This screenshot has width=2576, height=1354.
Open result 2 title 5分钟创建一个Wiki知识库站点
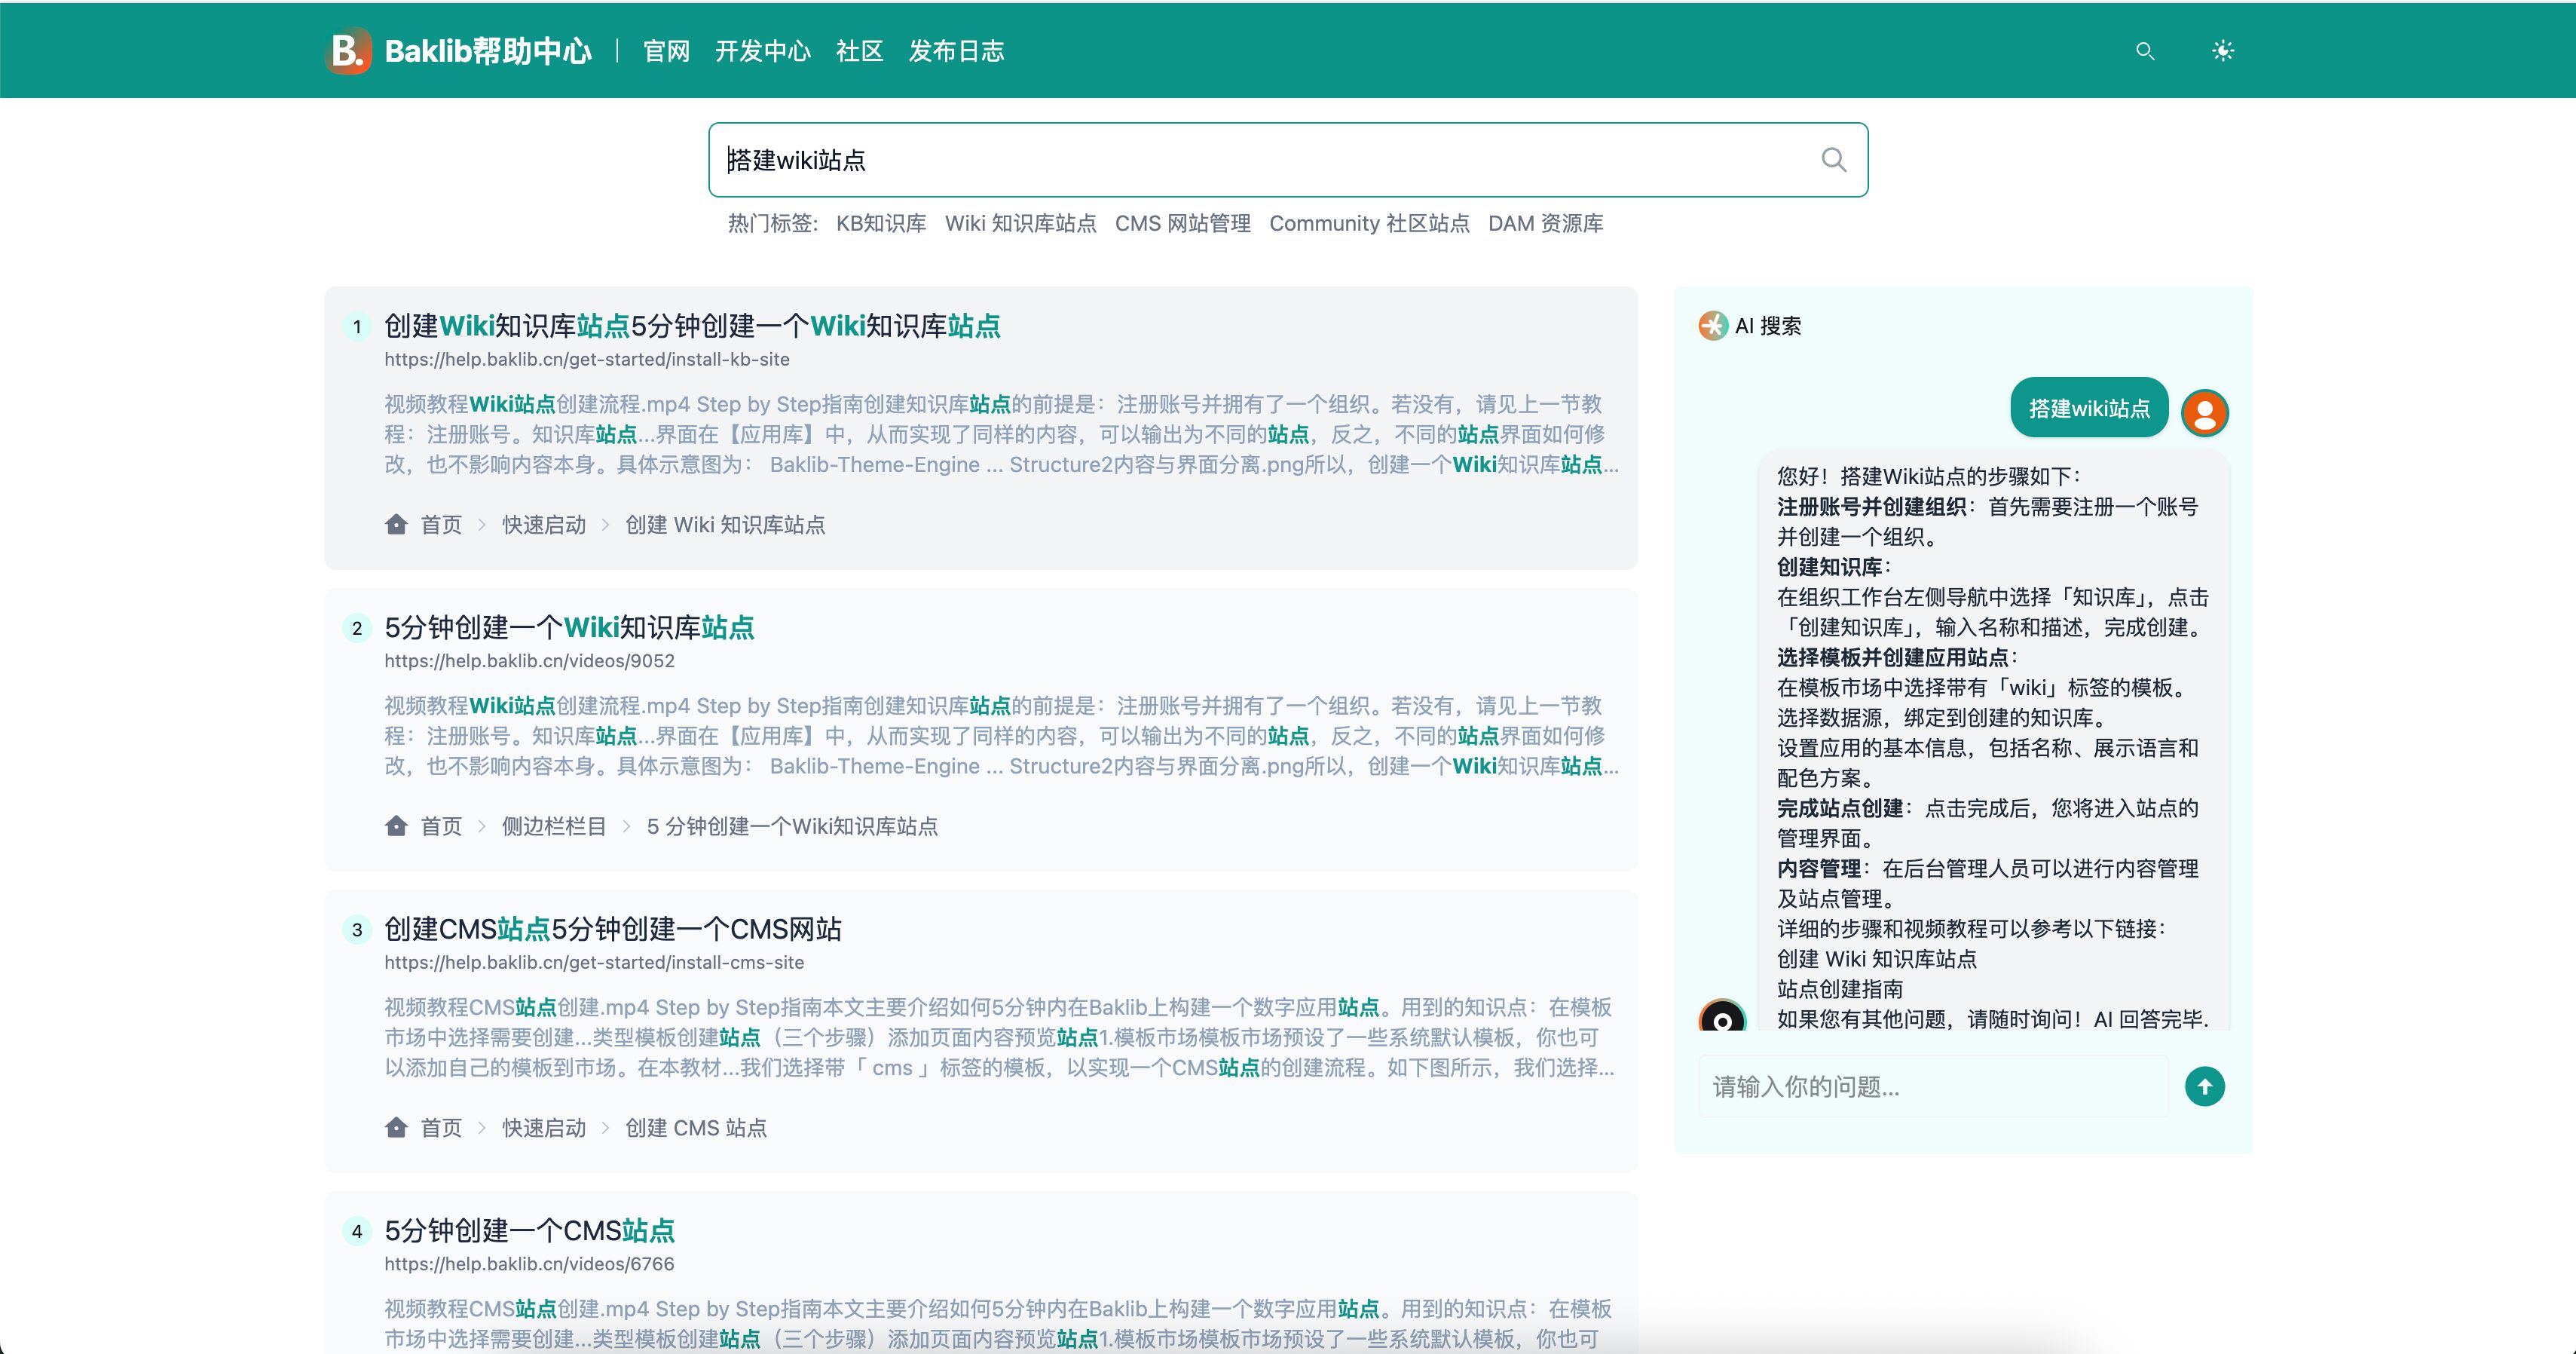point(569,627)
